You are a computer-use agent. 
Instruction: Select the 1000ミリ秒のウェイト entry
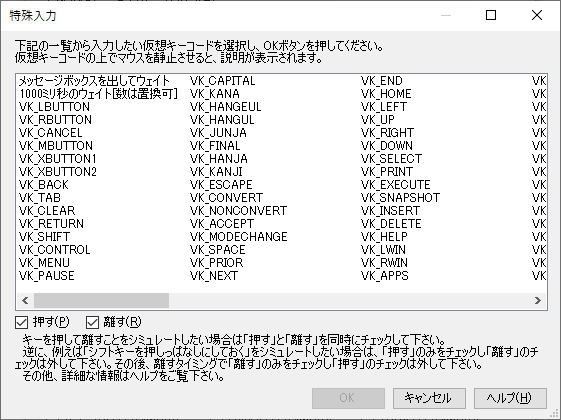click(98, 94)
